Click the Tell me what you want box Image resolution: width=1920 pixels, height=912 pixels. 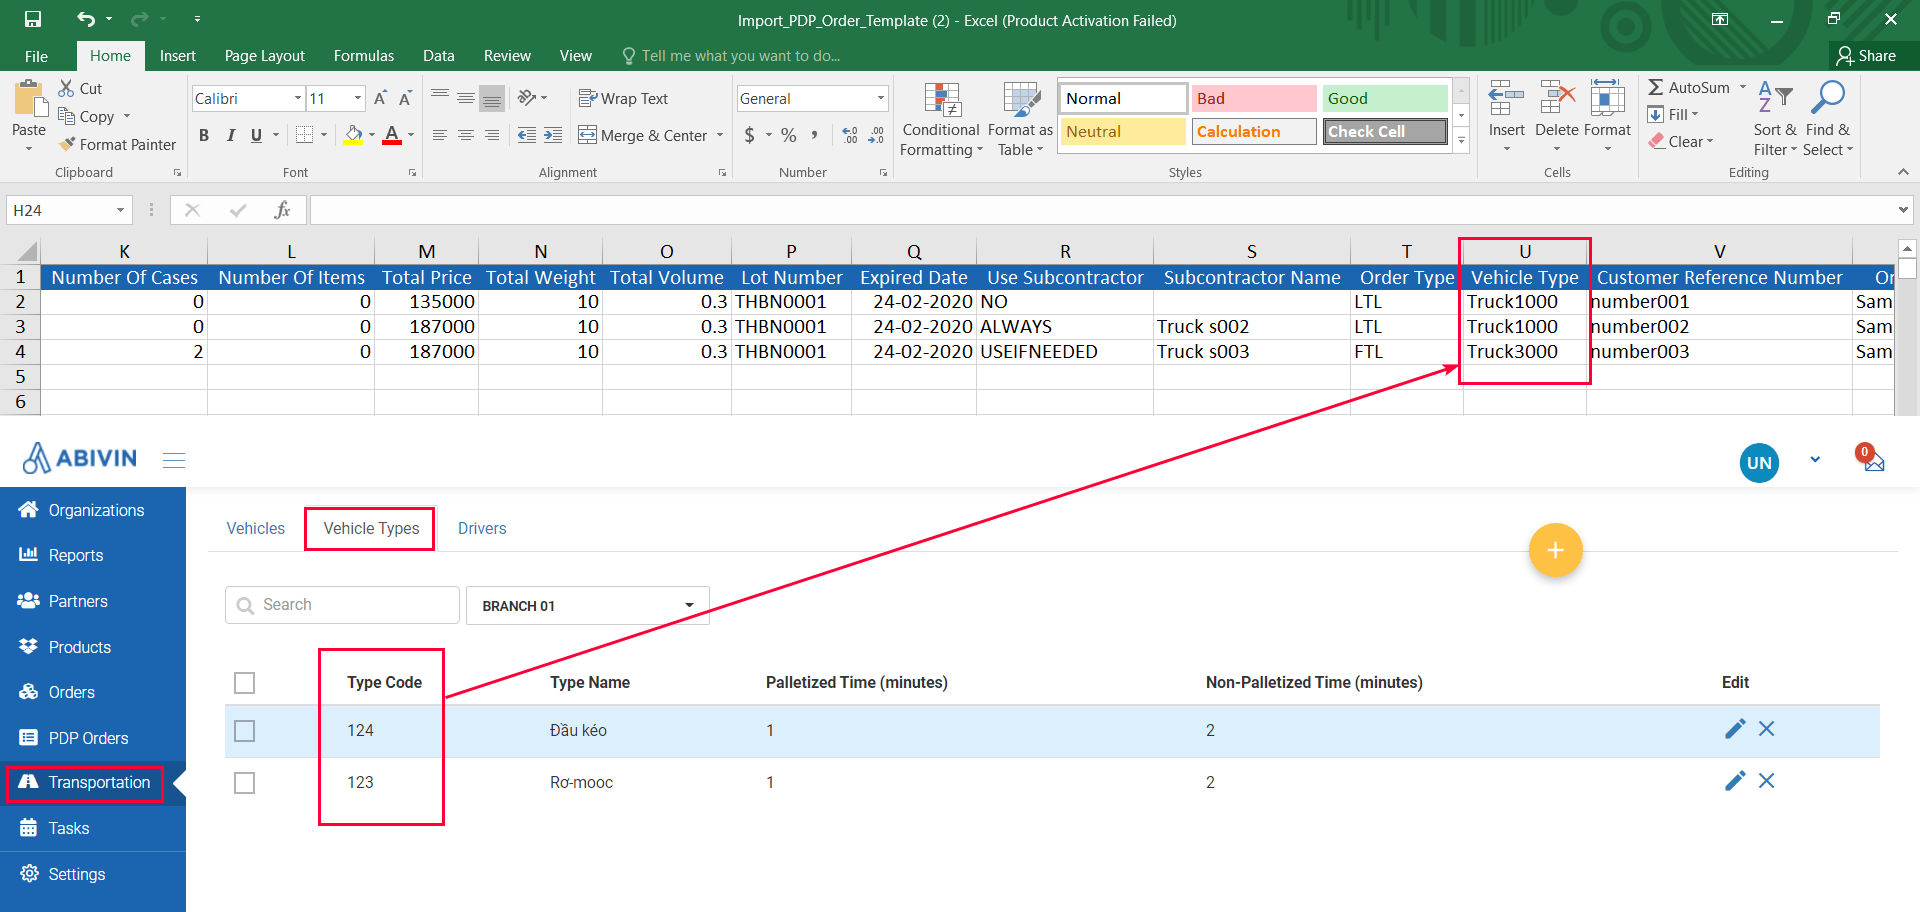[731, 56]
